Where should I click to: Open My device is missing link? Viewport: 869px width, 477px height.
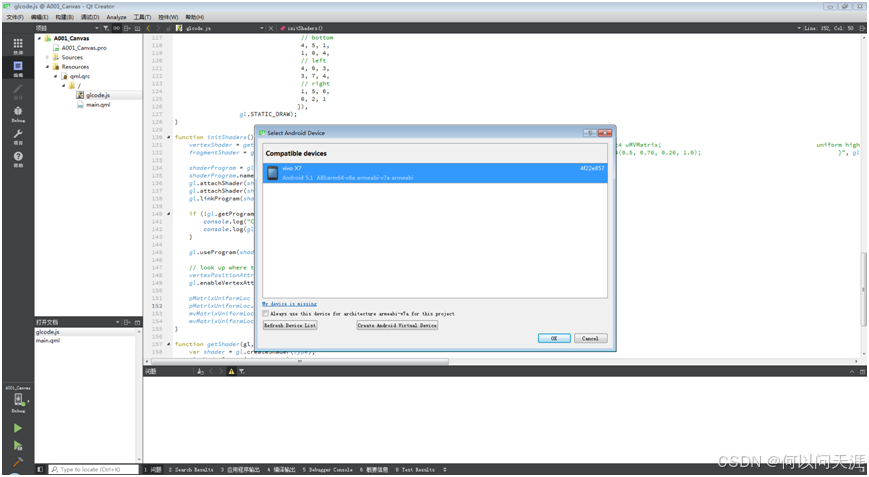(x=290, y=304)
